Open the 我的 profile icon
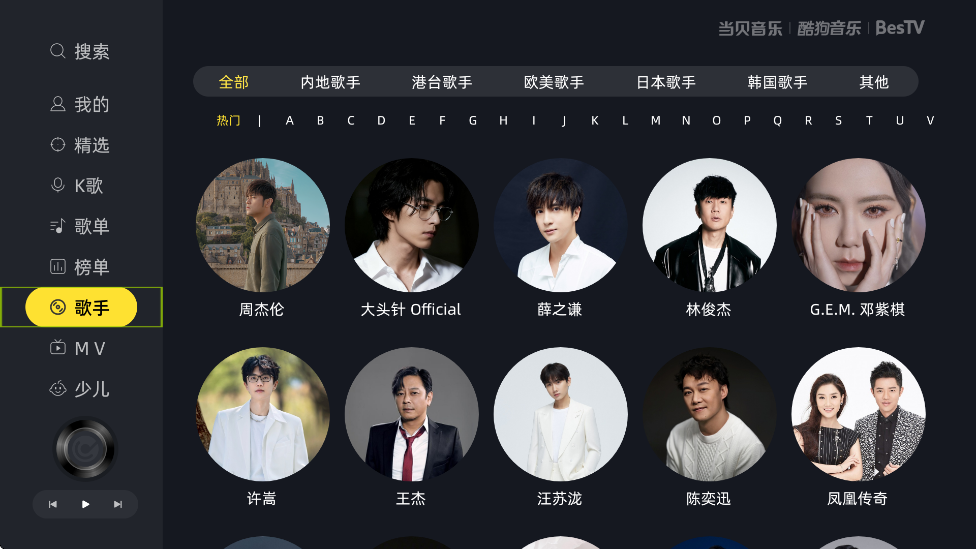 point(57,104)
